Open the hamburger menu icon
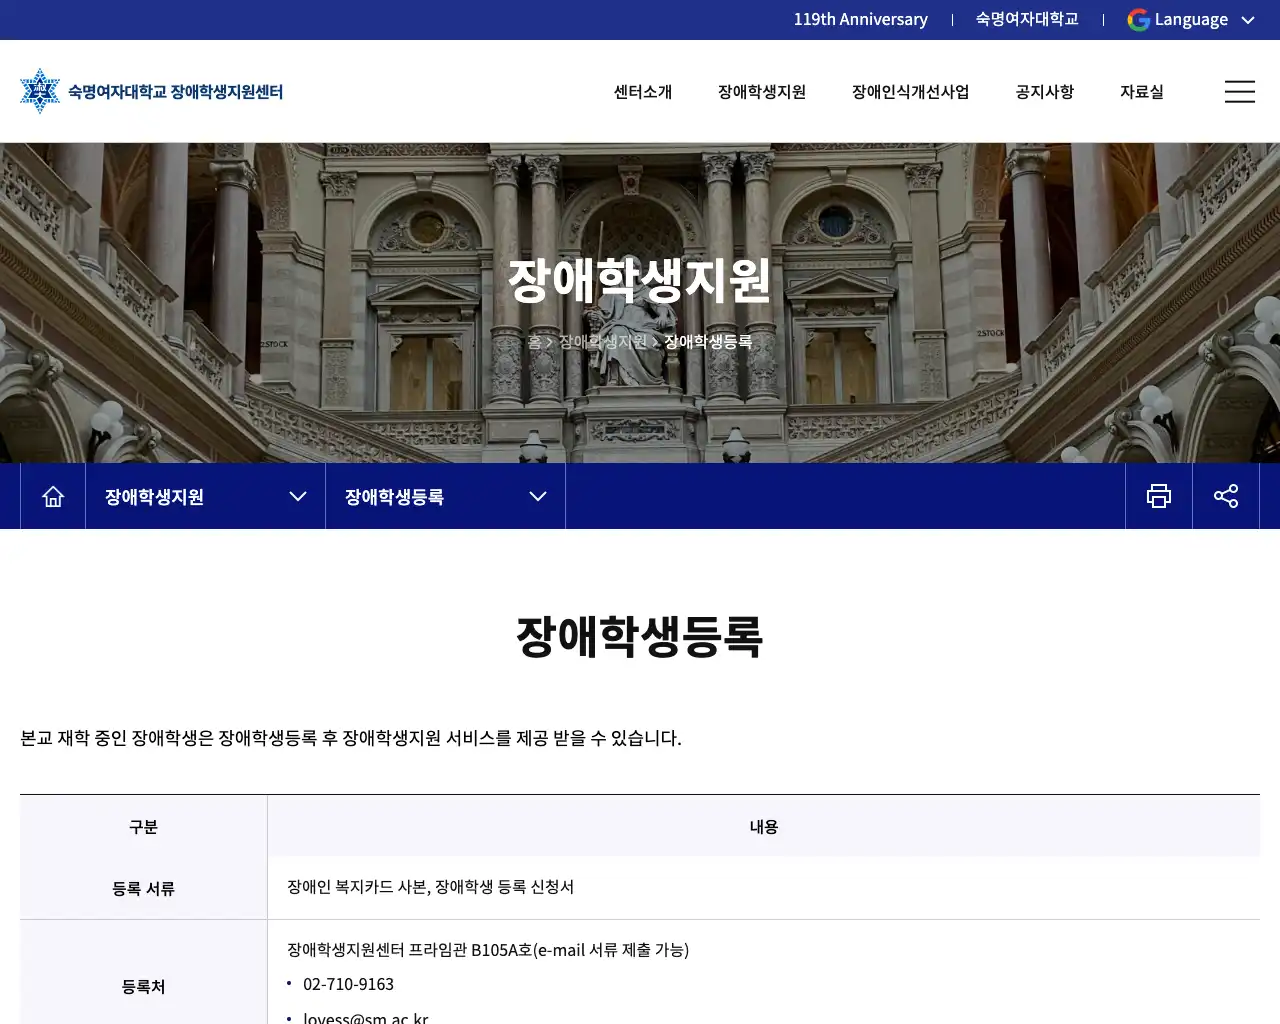Image resolution: width=1280 pixels, height=1024 pixels. click(x=1239, y=92)
